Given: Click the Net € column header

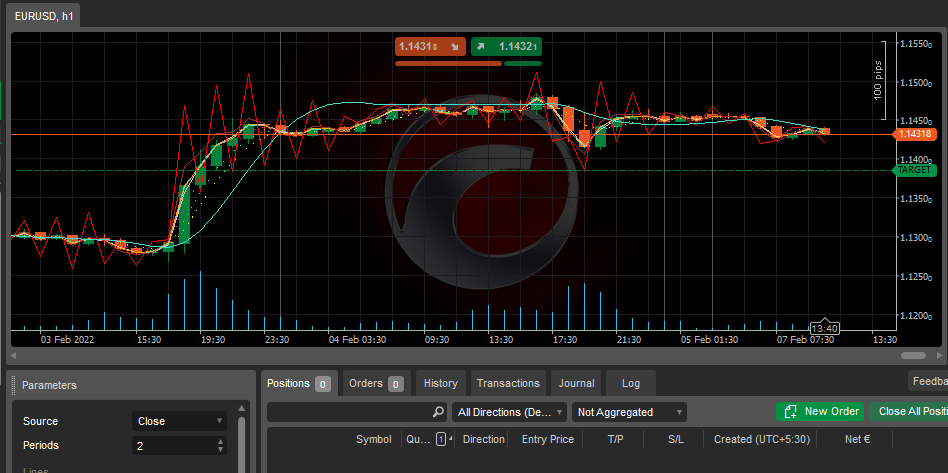Looking at the screenshot, I should [x=857, y=439].
